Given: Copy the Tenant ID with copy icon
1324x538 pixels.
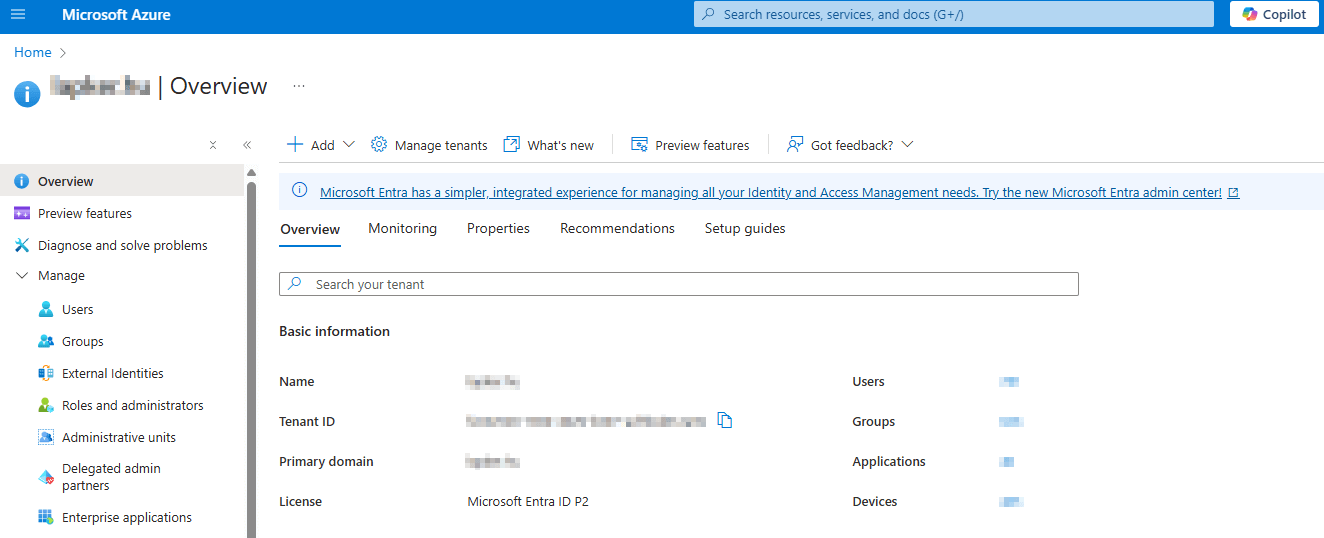Looking at the screenshot, I should (725, 421).
